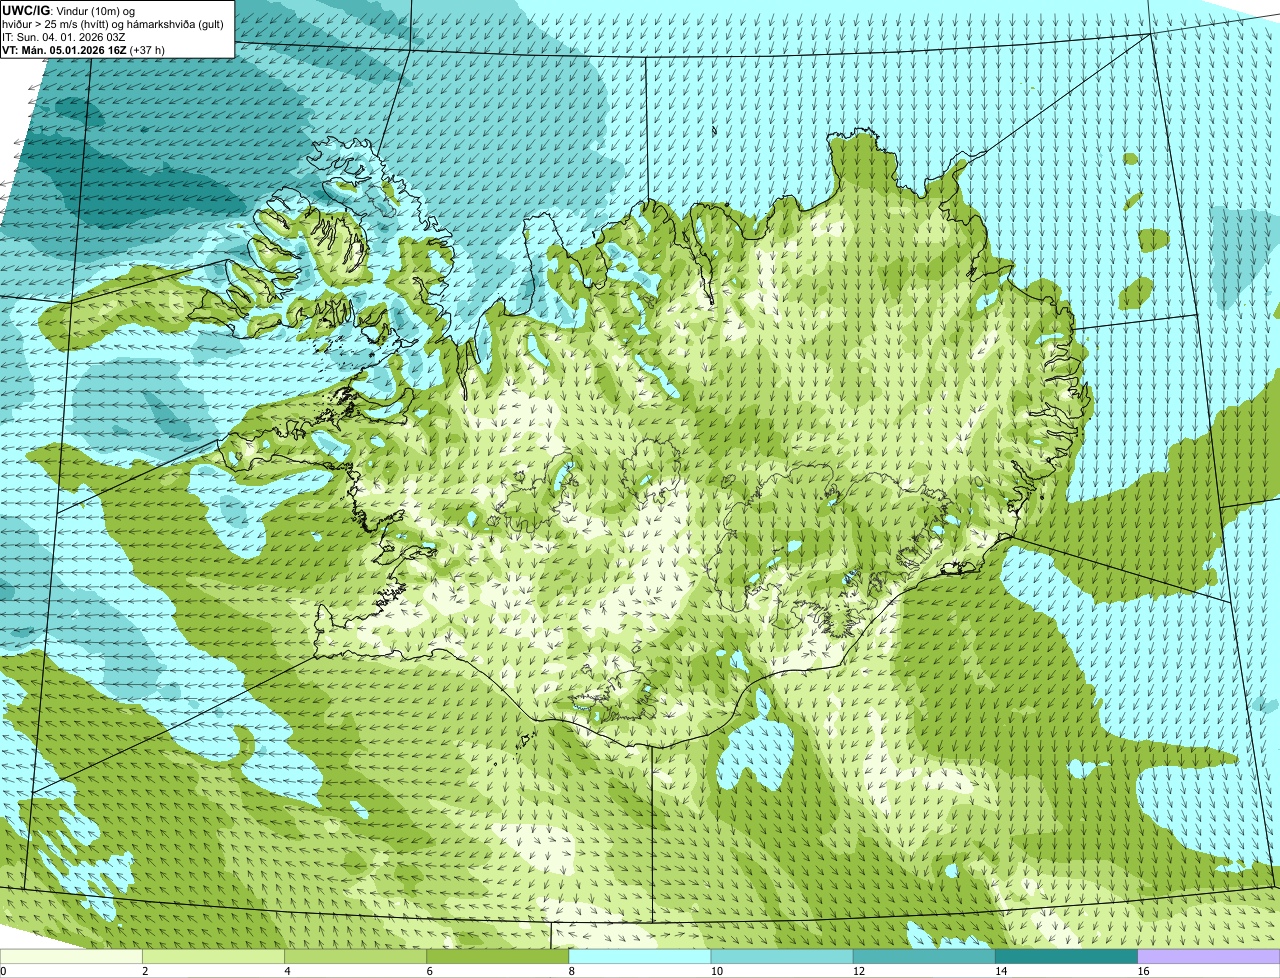The height and width of the screenshot is (978, 1280).
Task: Click the valid time "VT: Mán. 05.01.2026 16Z (+37 h)"
Action: (x=84, y=50)
